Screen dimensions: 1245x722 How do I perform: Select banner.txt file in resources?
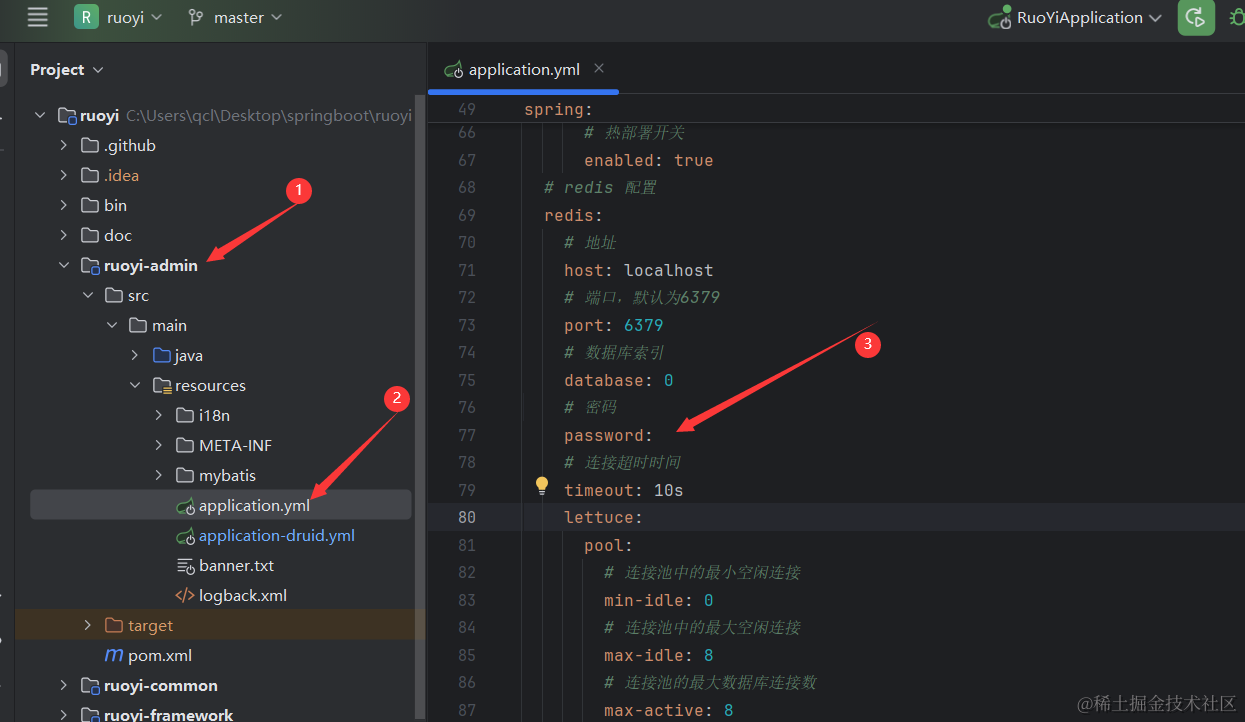(236, 566)
